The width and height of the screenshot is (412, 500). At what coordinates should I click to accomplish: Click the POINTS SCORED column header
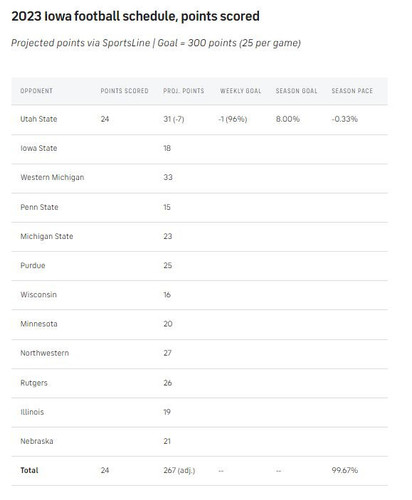[124, 91]
